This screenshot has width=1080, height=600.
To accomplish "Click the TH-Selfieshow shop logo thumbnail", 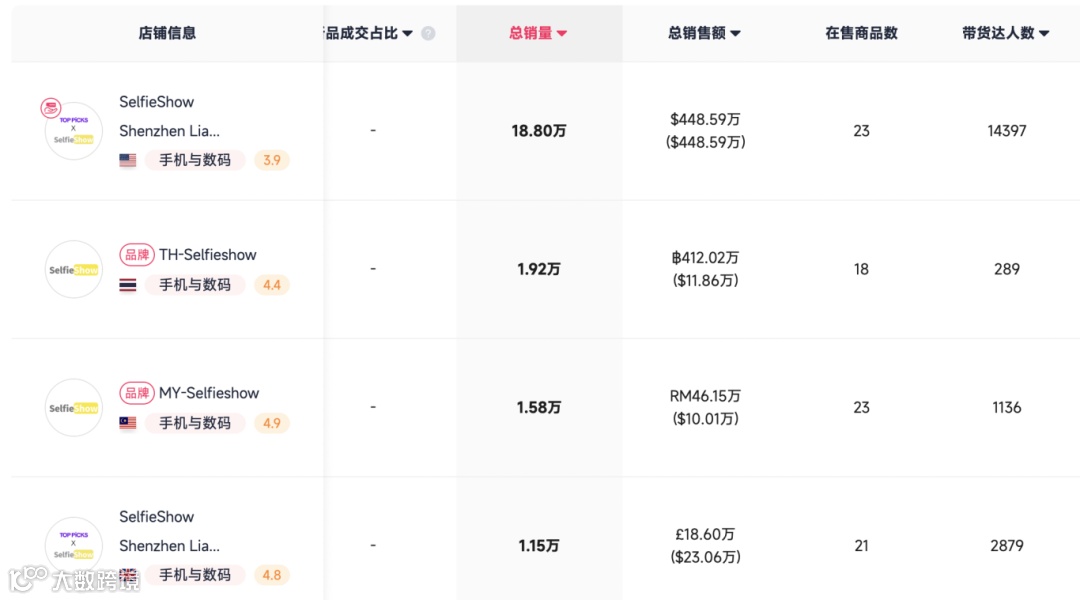I will pyautogui.click(x=74, y=270).
